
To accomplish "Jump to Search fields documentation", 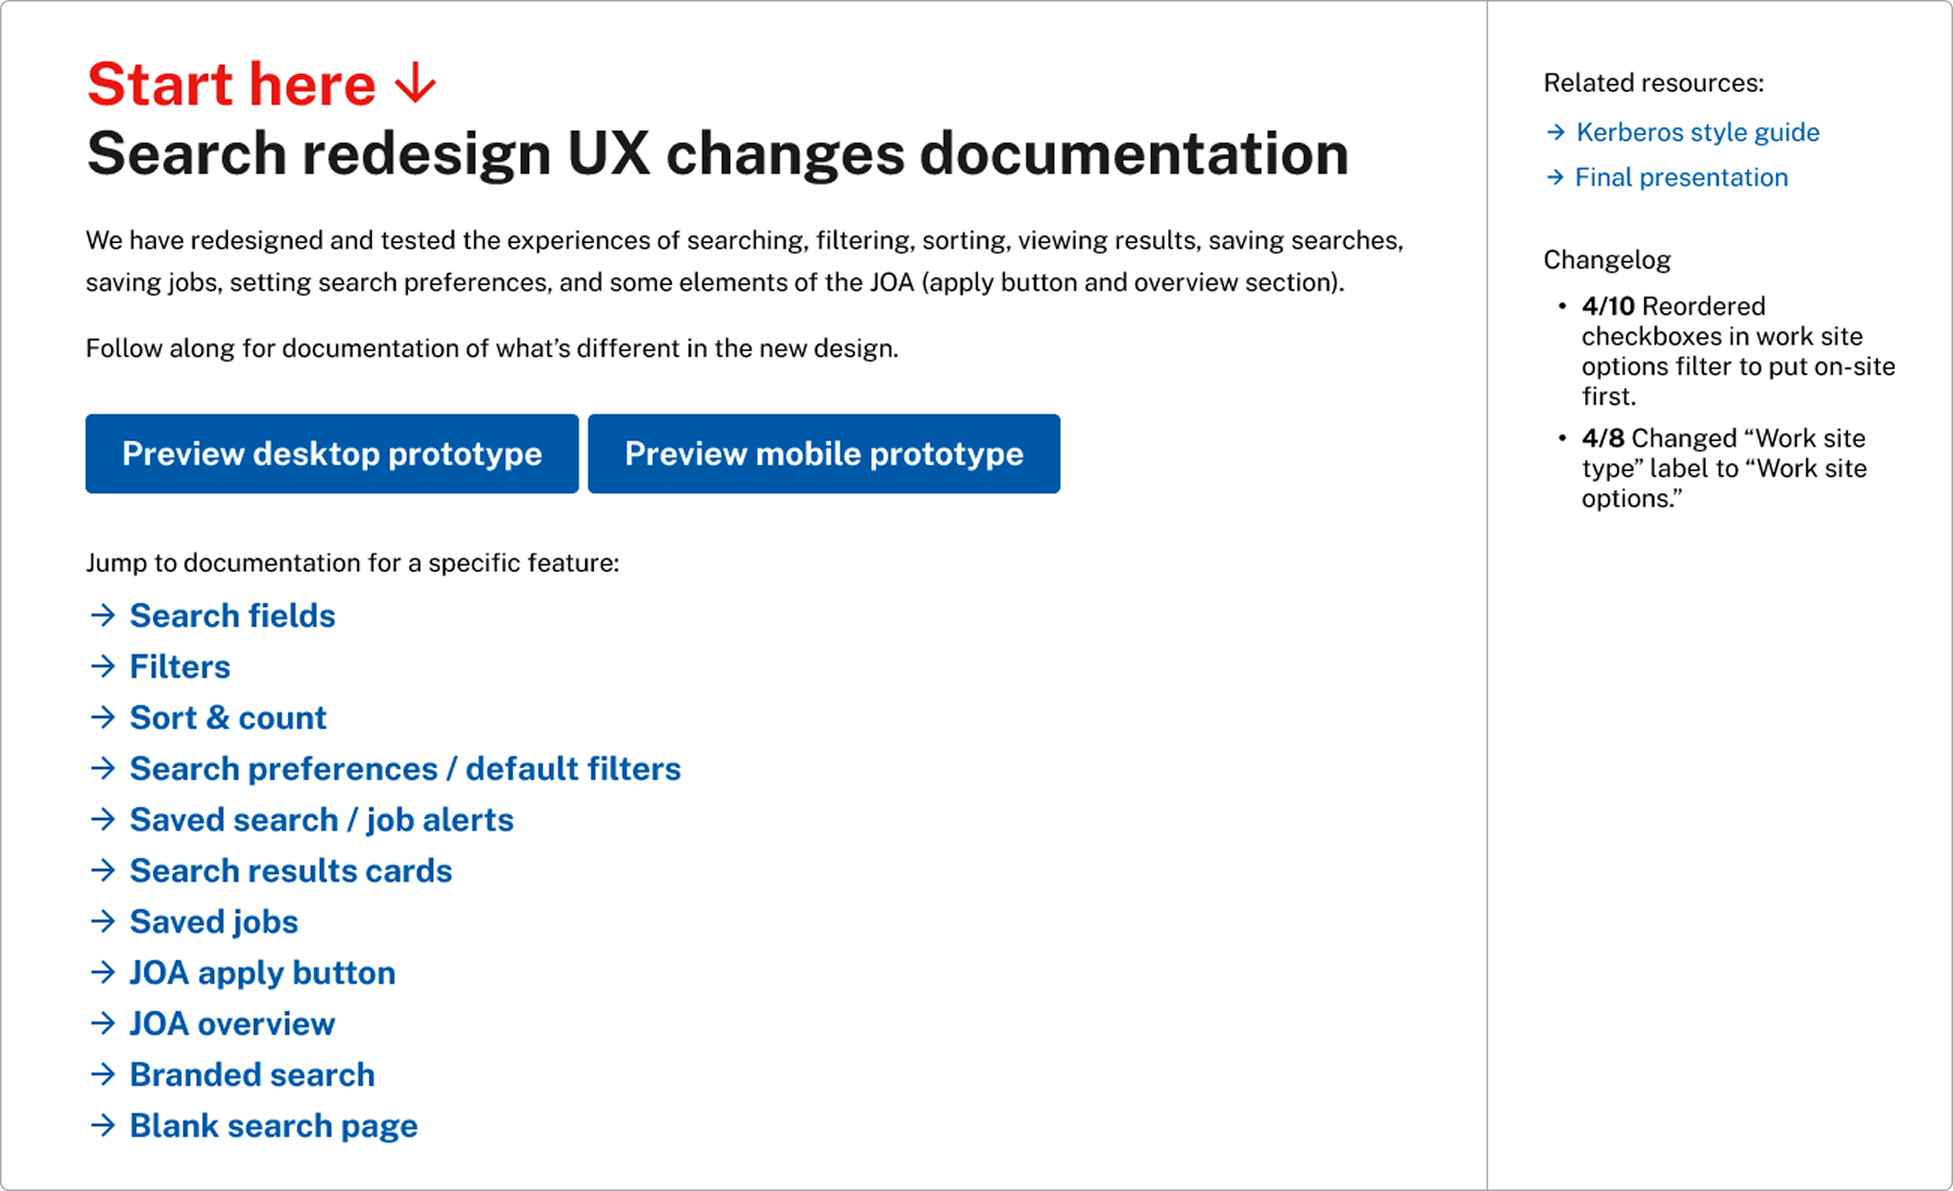I will pyautogui.click(x=232, y=615).
